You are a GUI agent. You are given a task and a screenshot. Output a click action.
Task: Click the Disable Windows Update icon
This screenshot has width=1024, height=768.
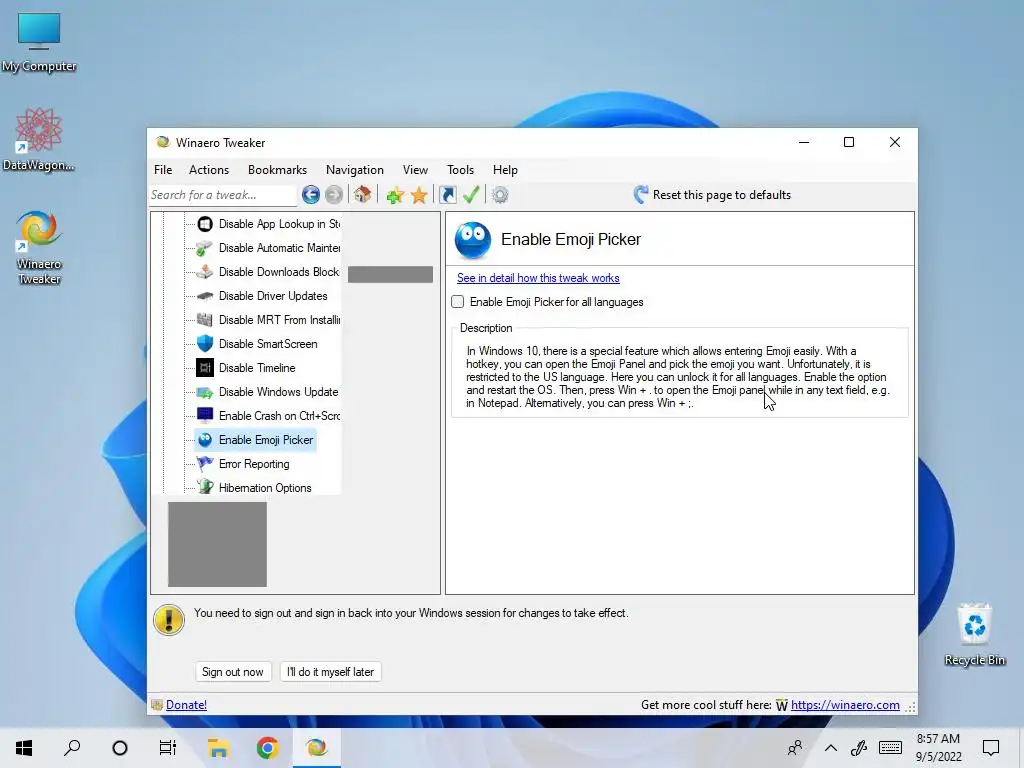click(x=205, y=392)
